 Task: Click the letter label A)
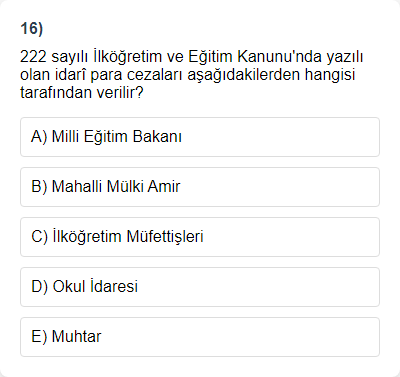coord(39,137)
